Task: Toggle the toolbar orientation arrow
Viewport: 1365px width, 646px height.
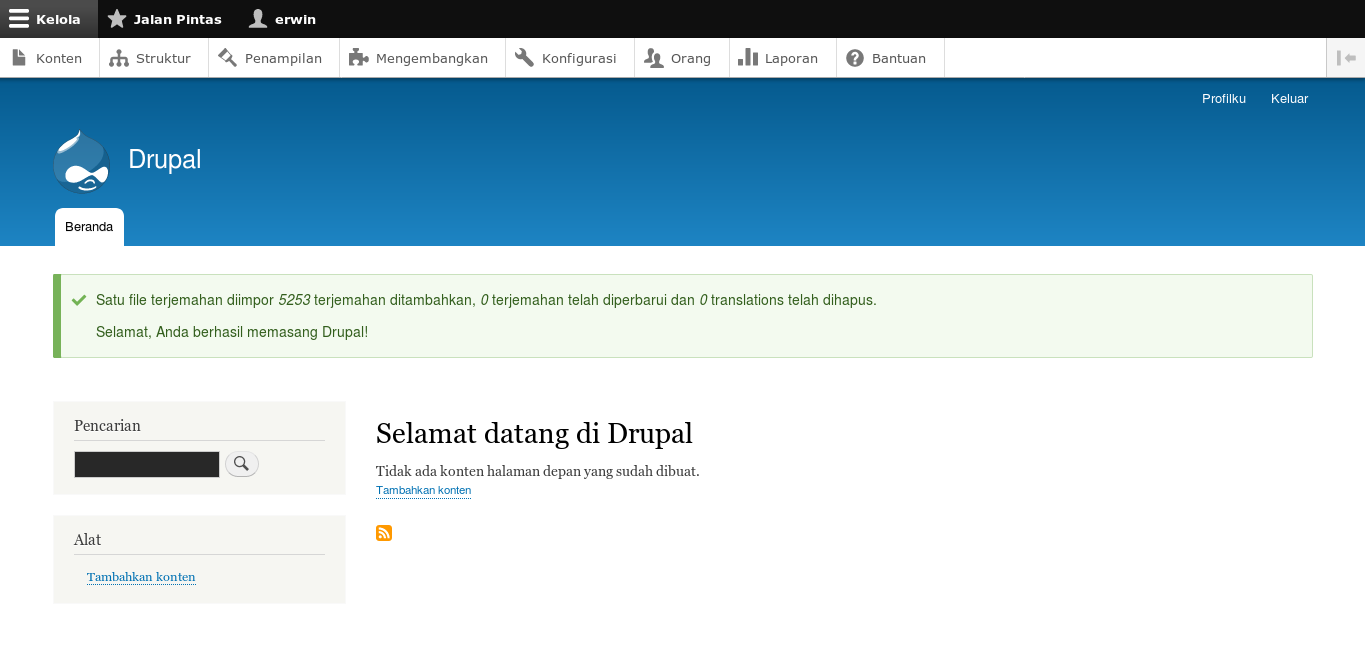Action: (x=1346, y=58)
